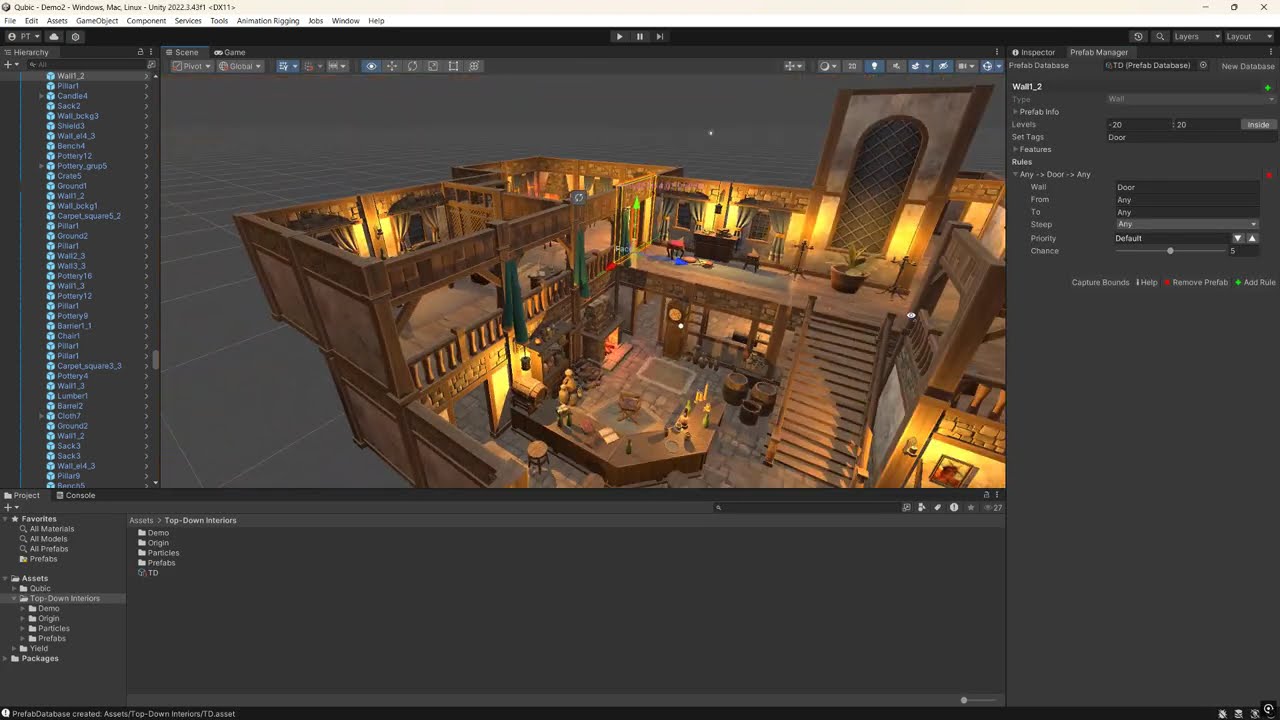Click the priority down arrow button
Image resolution: width=1280 pixels, height=720 pixels.
(x=1238, y=238)
